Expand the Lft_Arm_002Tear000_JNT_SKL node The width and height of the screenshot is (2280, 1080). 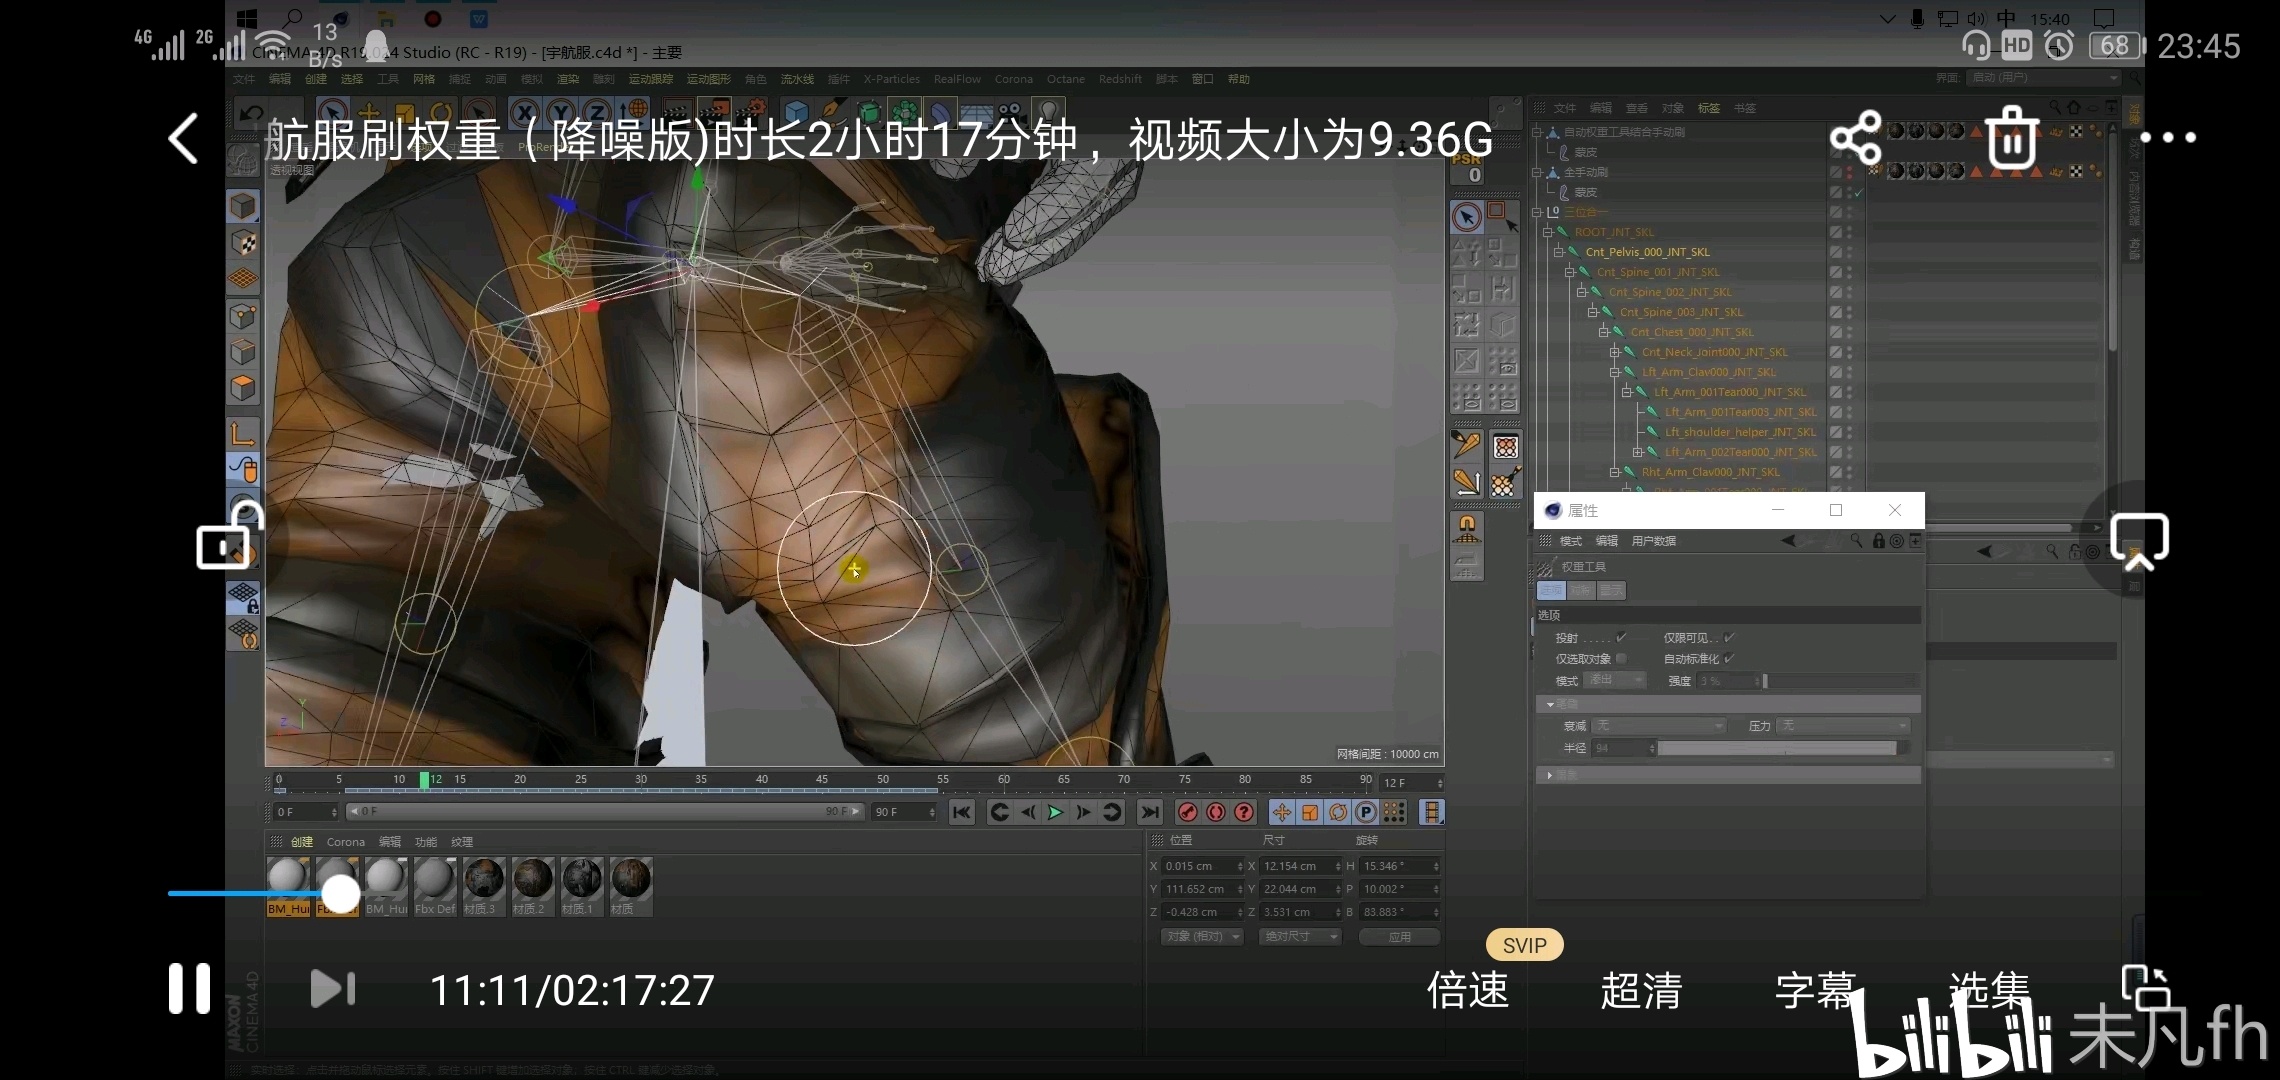[x=1638, y=452]
